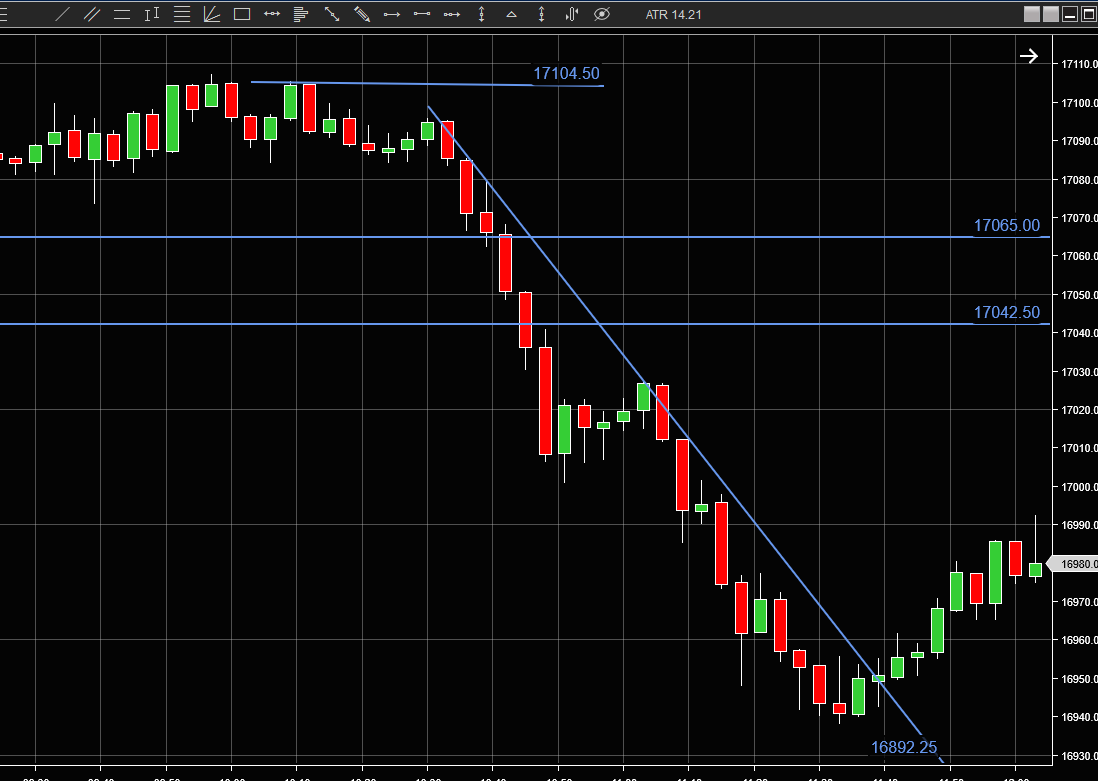Select the pencil freehand drawing tool
Screen dimensions: 1098x781
point(362,14)
